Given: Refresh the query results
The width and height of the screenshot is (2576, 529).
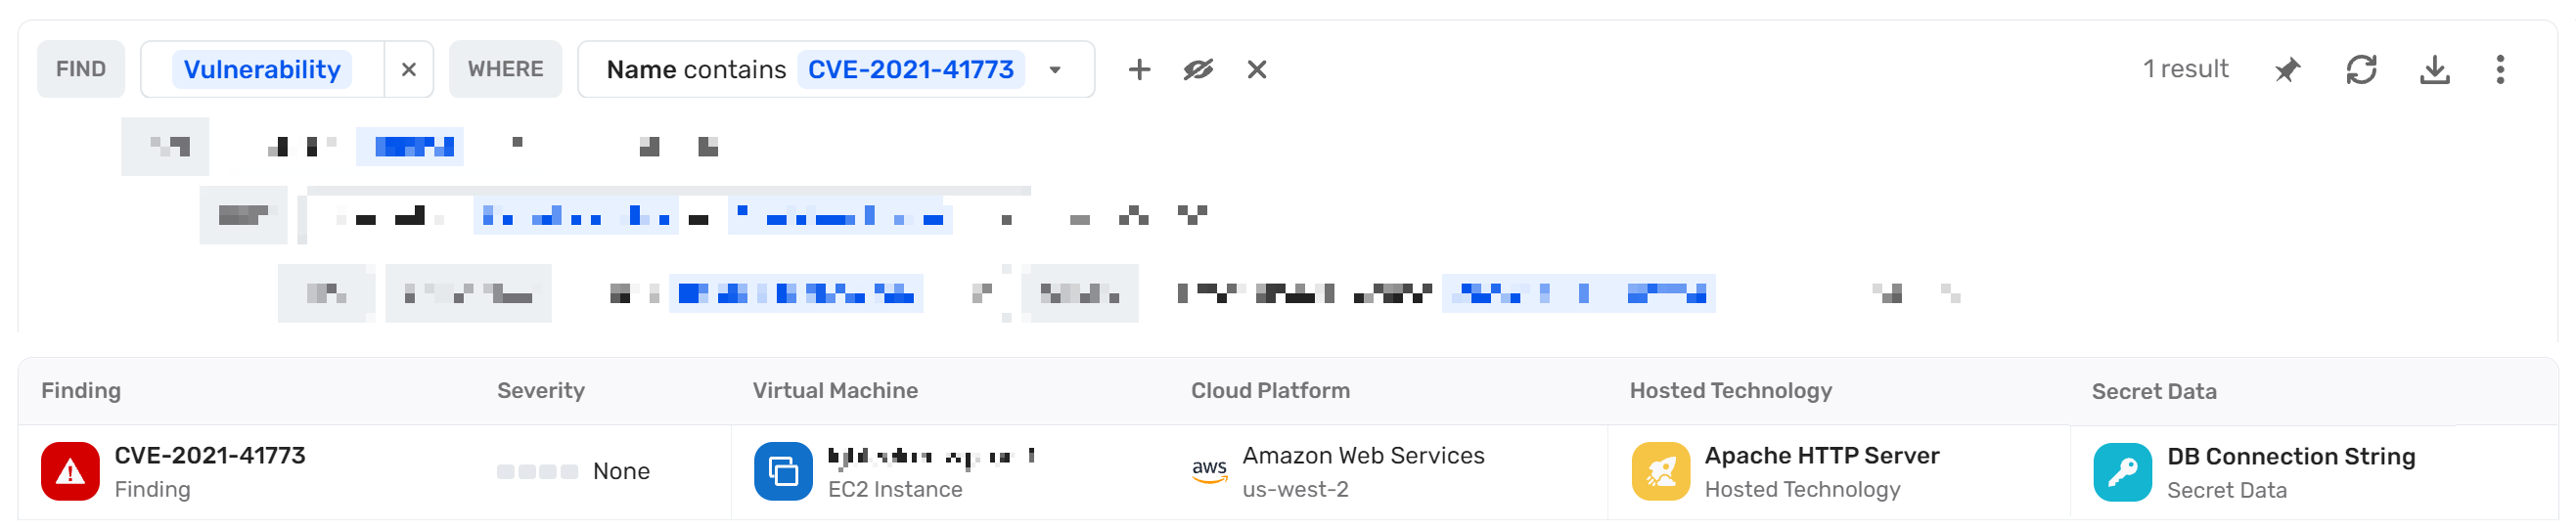Looking at the screenshot, I should pyautogui.click(x=2361, y=69).
